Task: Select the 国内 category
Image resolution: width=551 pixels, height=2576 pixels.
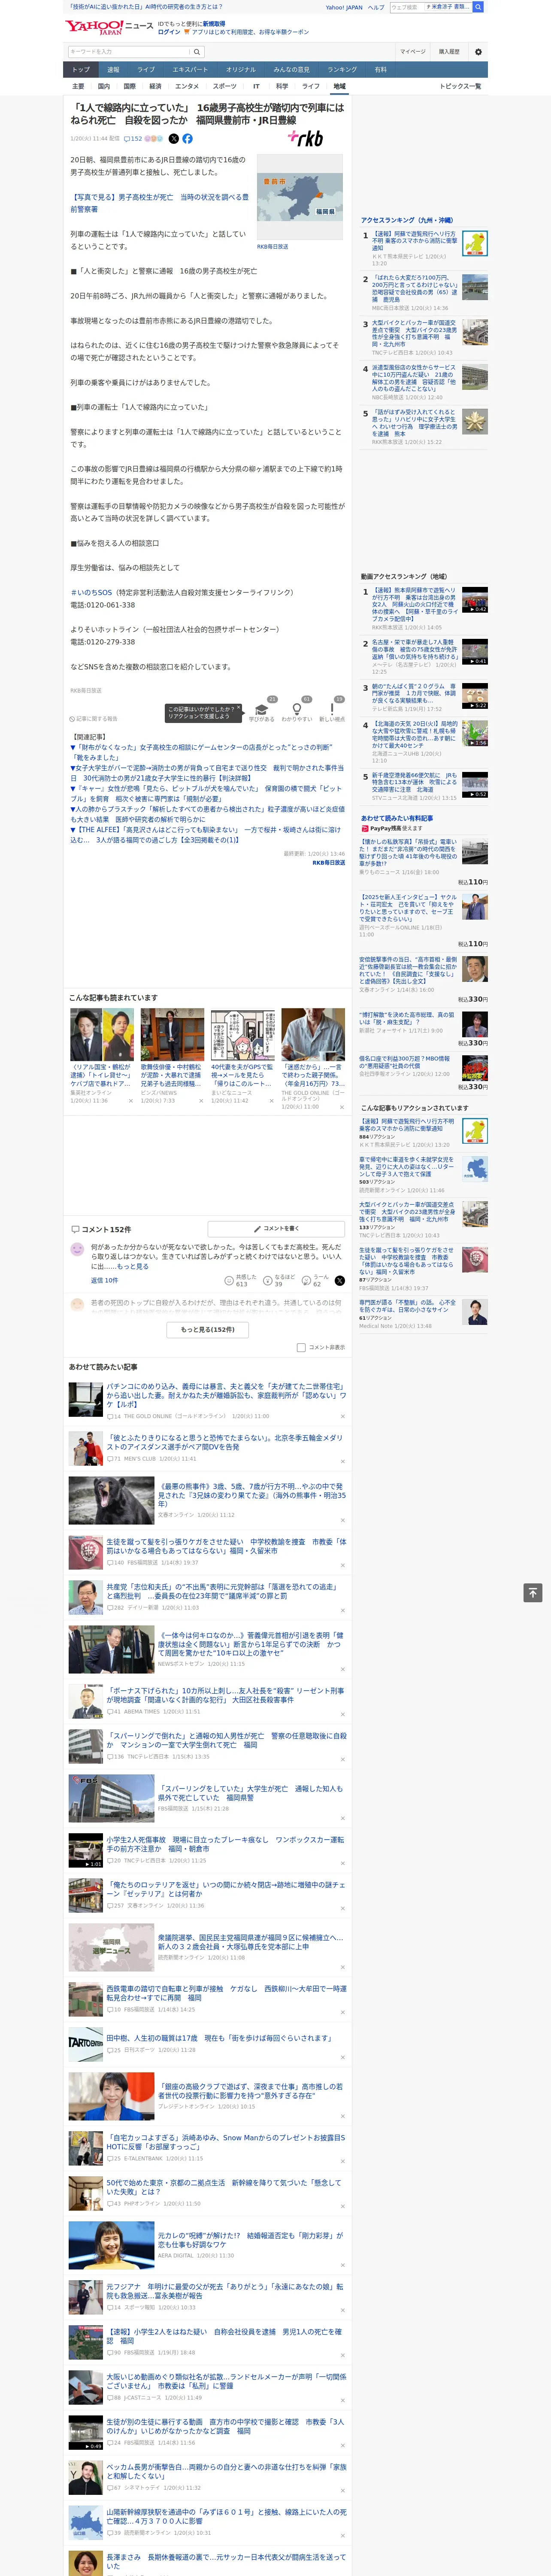Action: 104,86
